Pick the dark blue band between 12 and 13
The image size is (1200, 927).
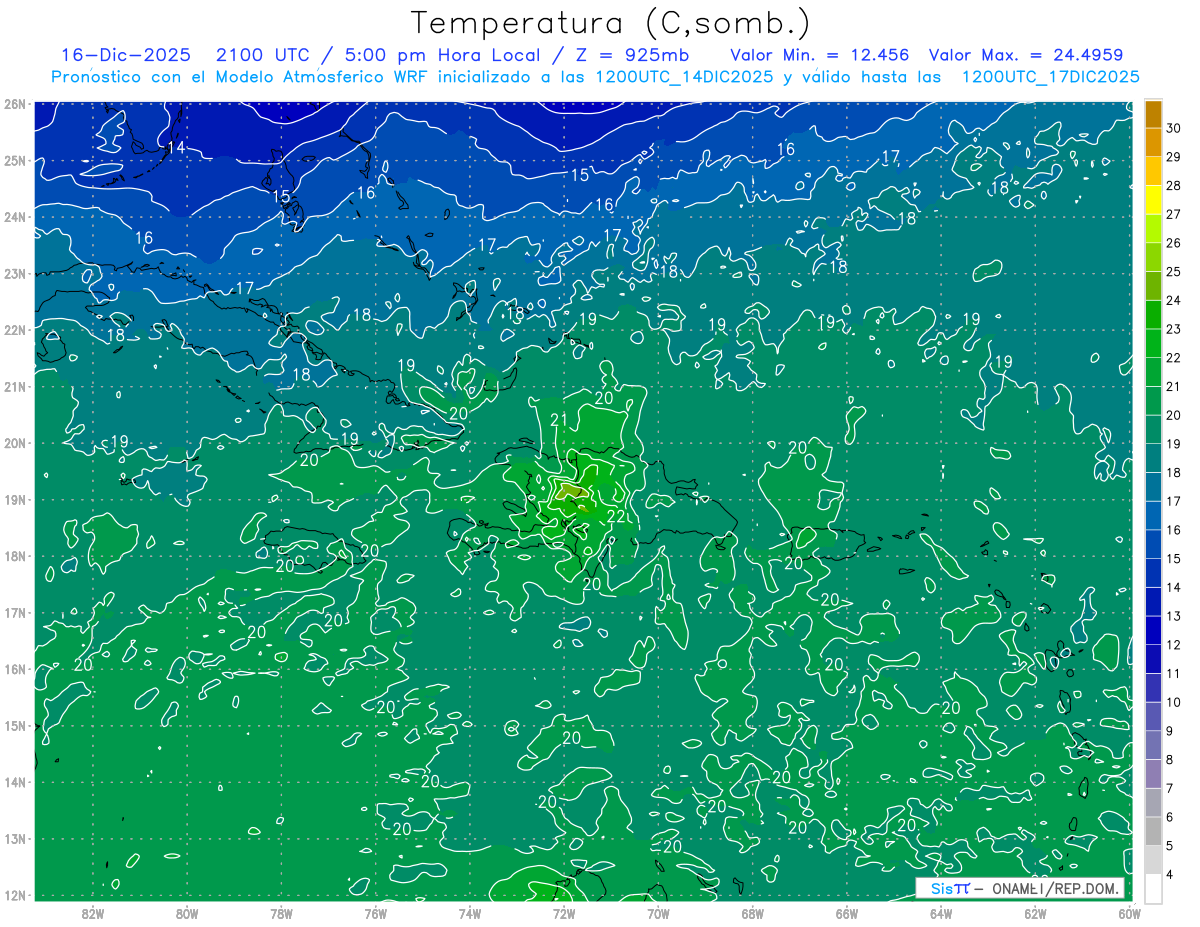(x=1153, y=630)
